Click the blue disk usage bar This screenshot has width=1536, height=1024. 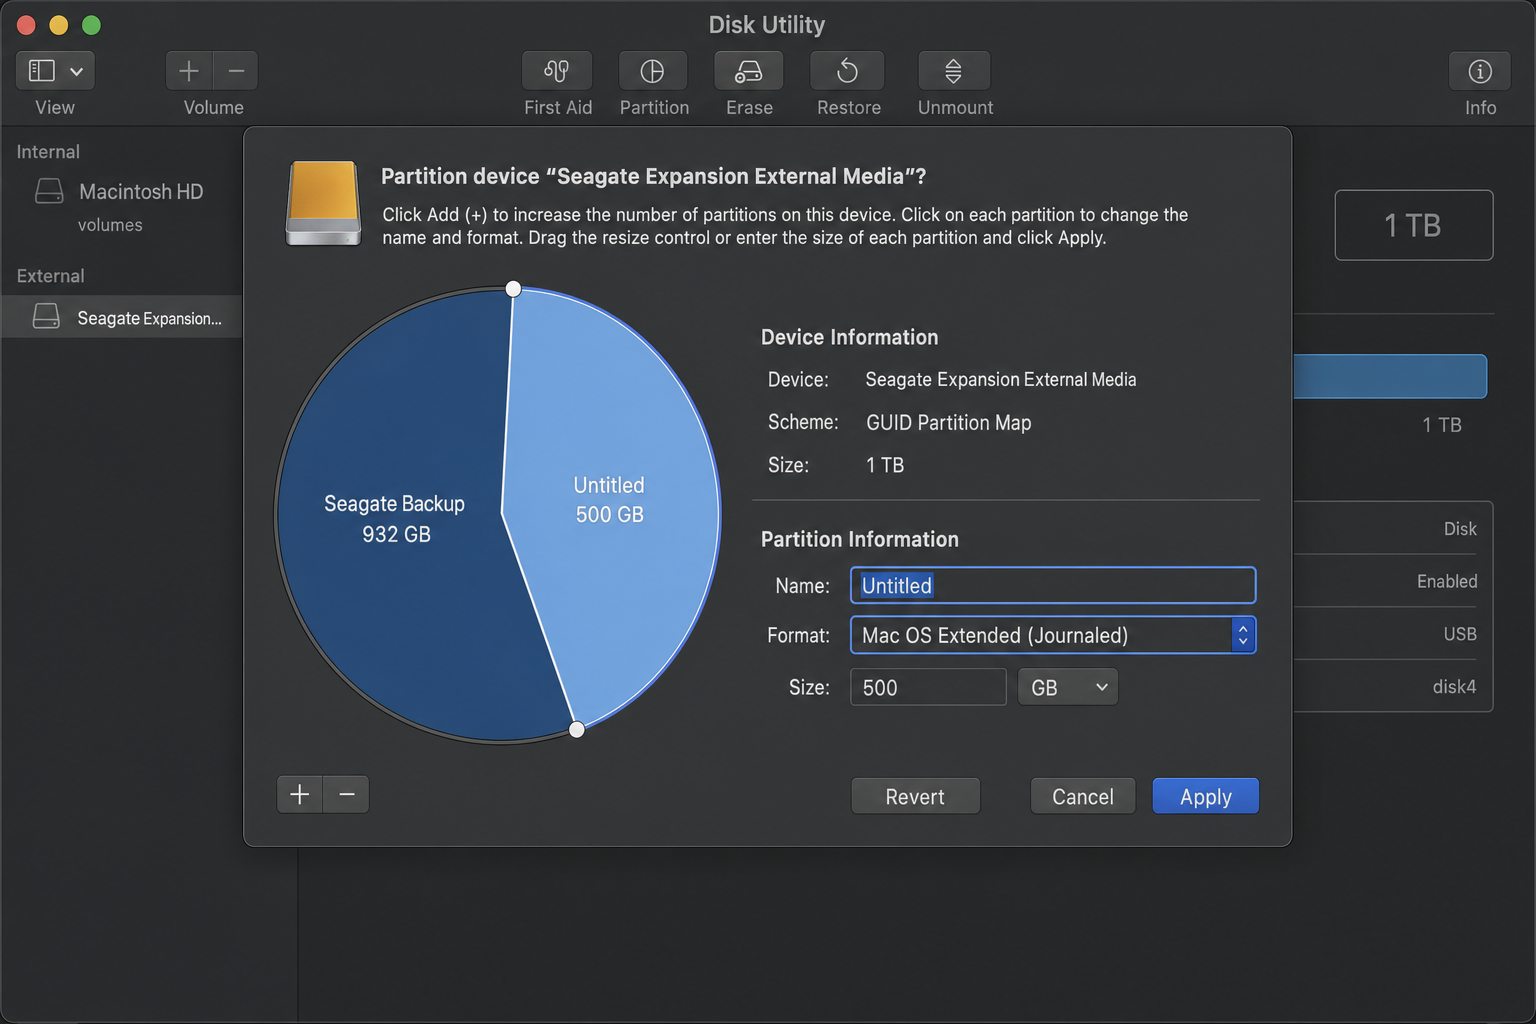(1390, 376)
